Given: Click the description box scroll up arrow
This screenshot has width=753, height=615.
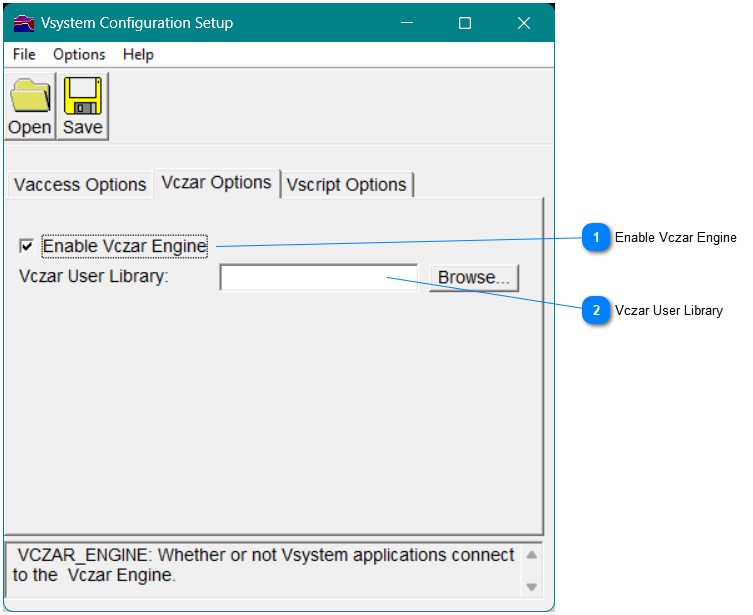Looking at the screenshot, I should (532, 555).
